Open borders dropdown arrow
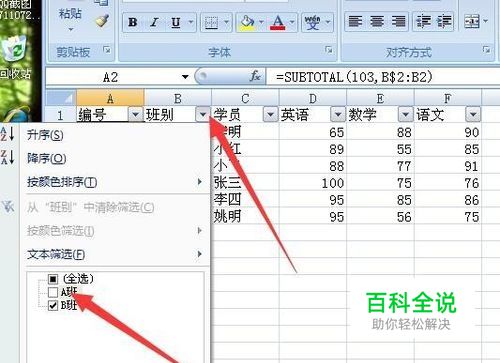Viewport: 500px width, 363px height. pyautogui.click(x=226, y=22)
